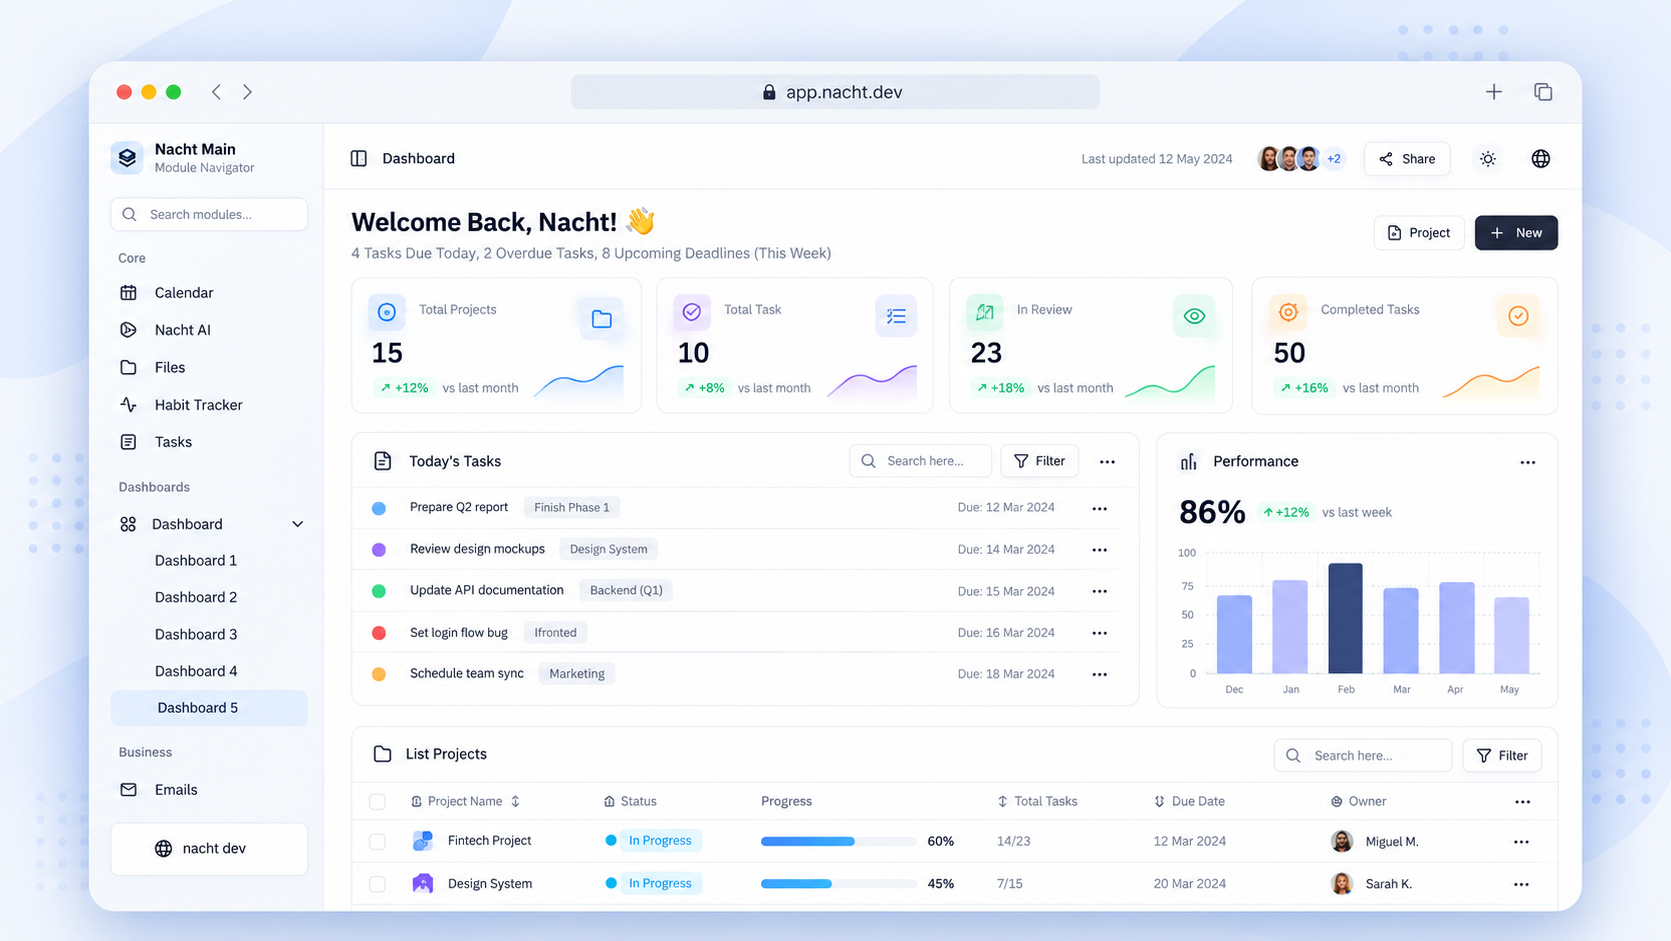Open Performance panel more options

[1528, 462]
